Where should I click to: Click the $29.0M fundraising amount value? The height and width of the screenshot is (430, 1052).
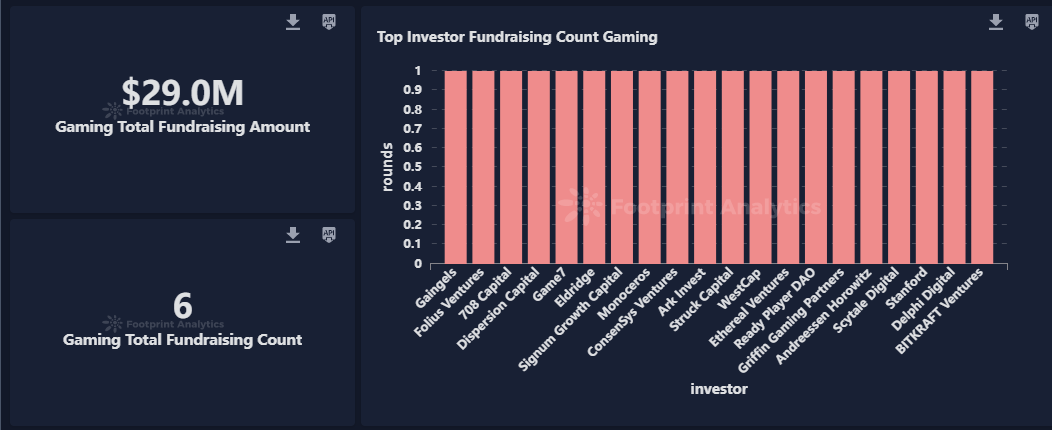click(x=183, y=92)
